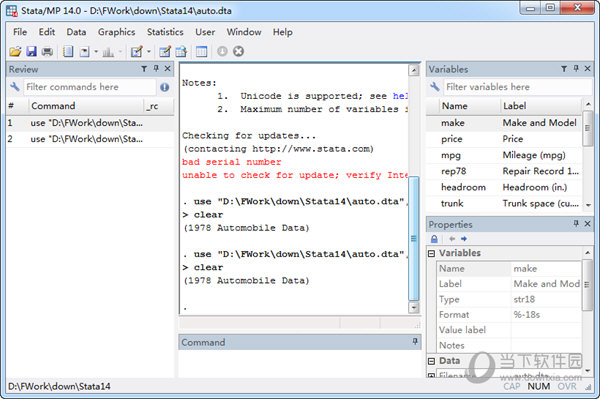The height and width of the screenshot is (399, 600).
Task: Collapse the Data section in Properties
Action: point(432,361)
